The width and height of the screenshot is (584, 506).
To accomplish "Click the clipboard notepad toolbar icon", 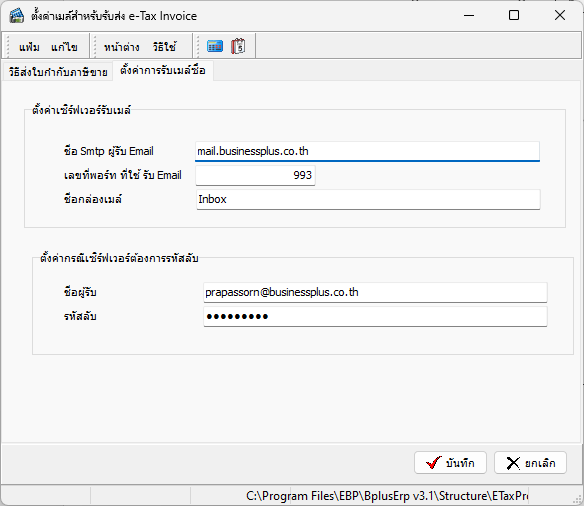I will coord(238,46).
